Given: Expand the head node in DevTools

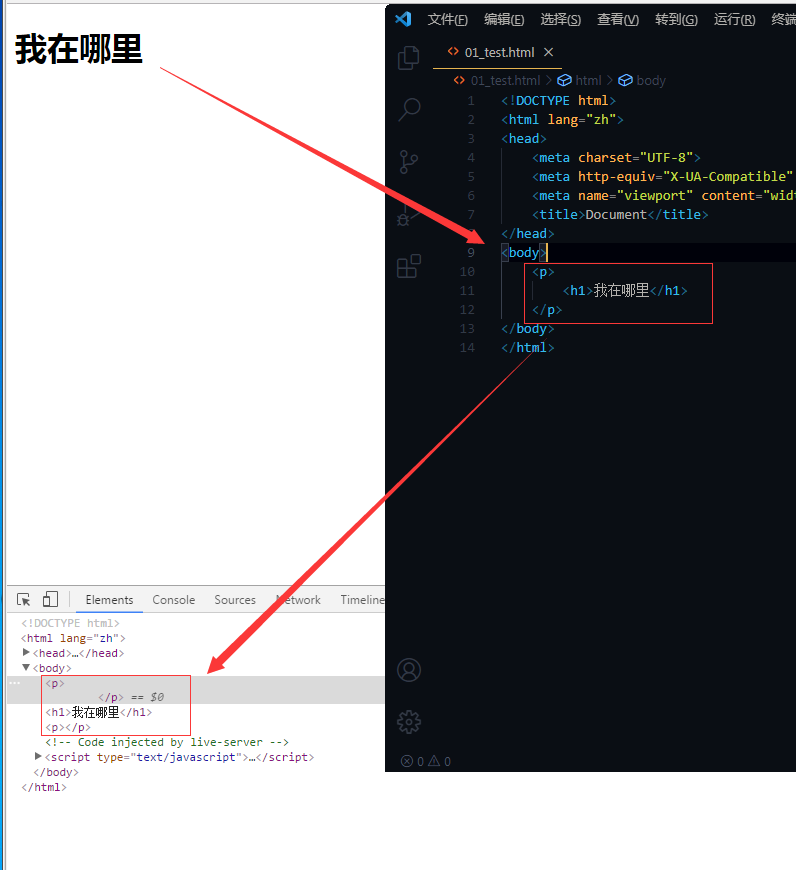Looking at the screenshot, I should point(26,652).
